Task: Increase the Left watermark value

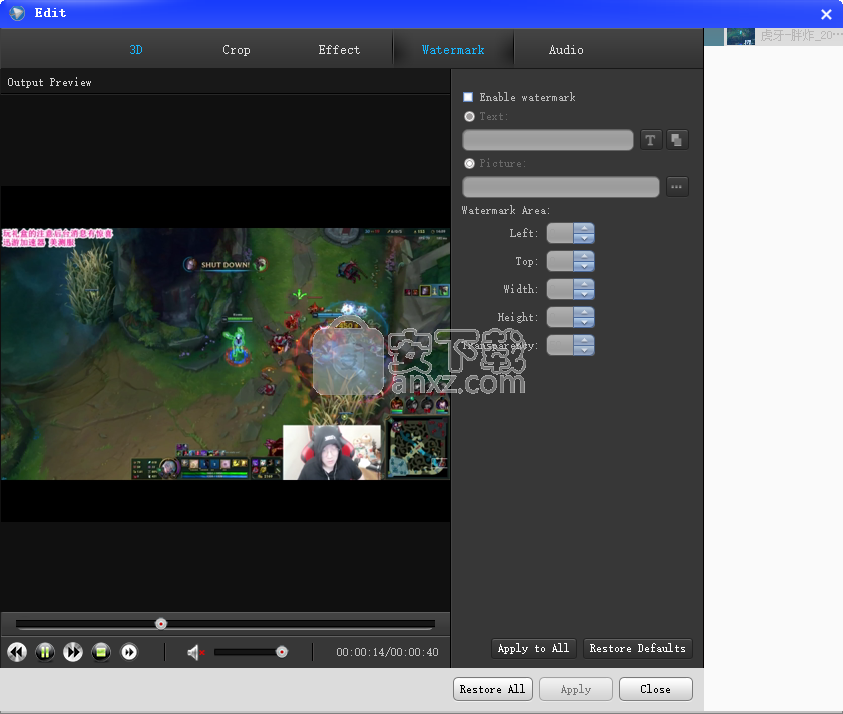Action: click(585, 228)
